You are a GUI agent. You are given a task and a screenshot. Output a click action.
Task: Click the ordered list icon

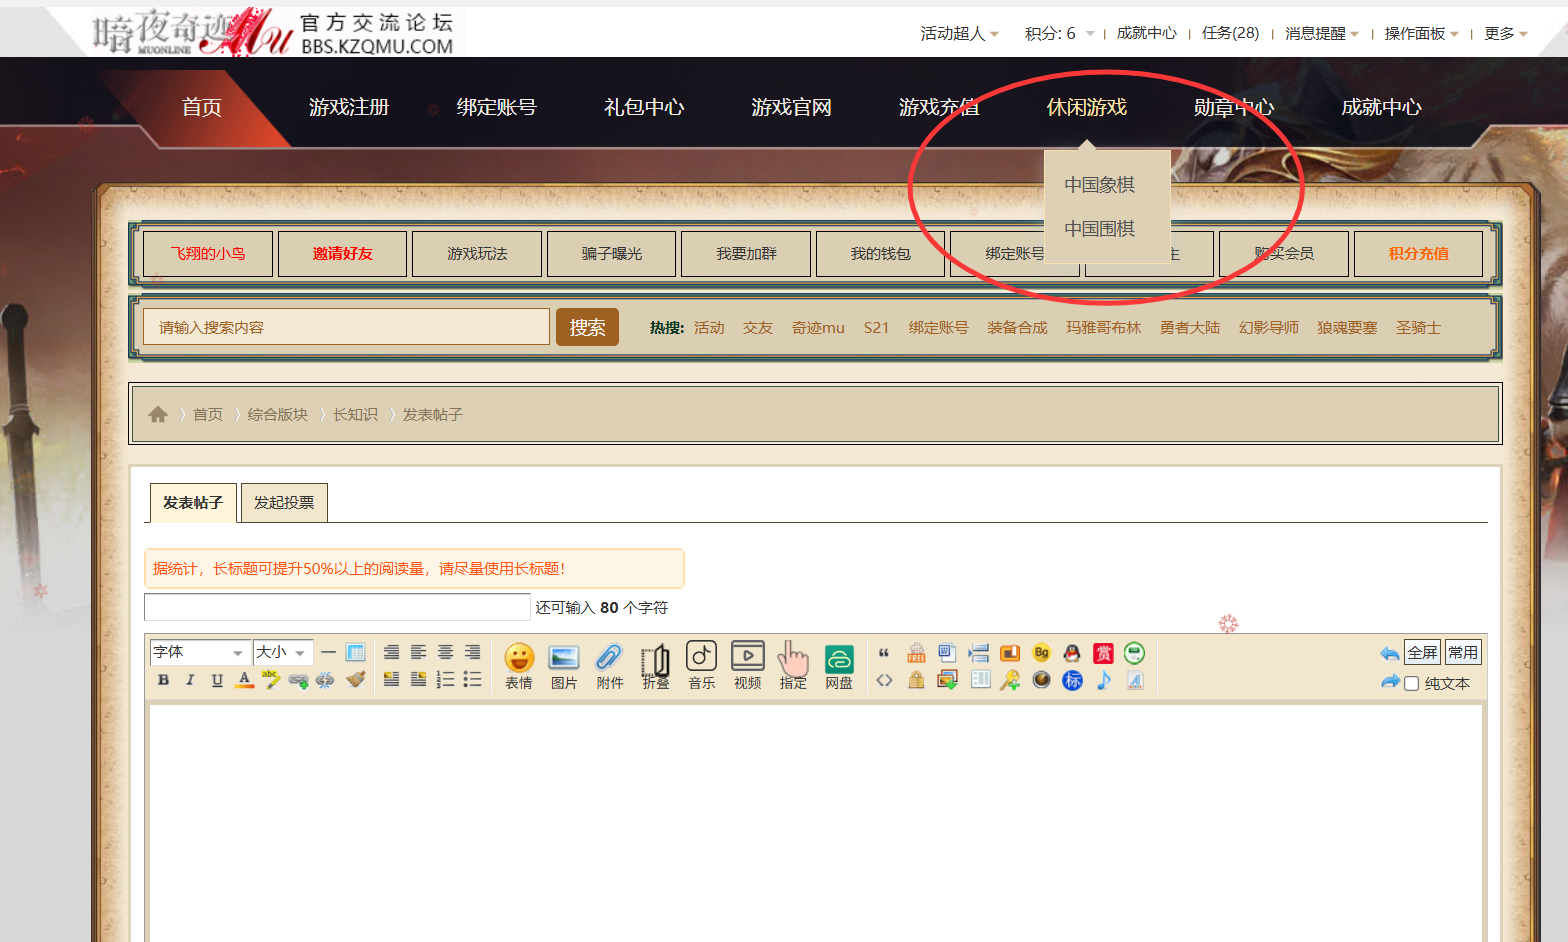(446, 680)
